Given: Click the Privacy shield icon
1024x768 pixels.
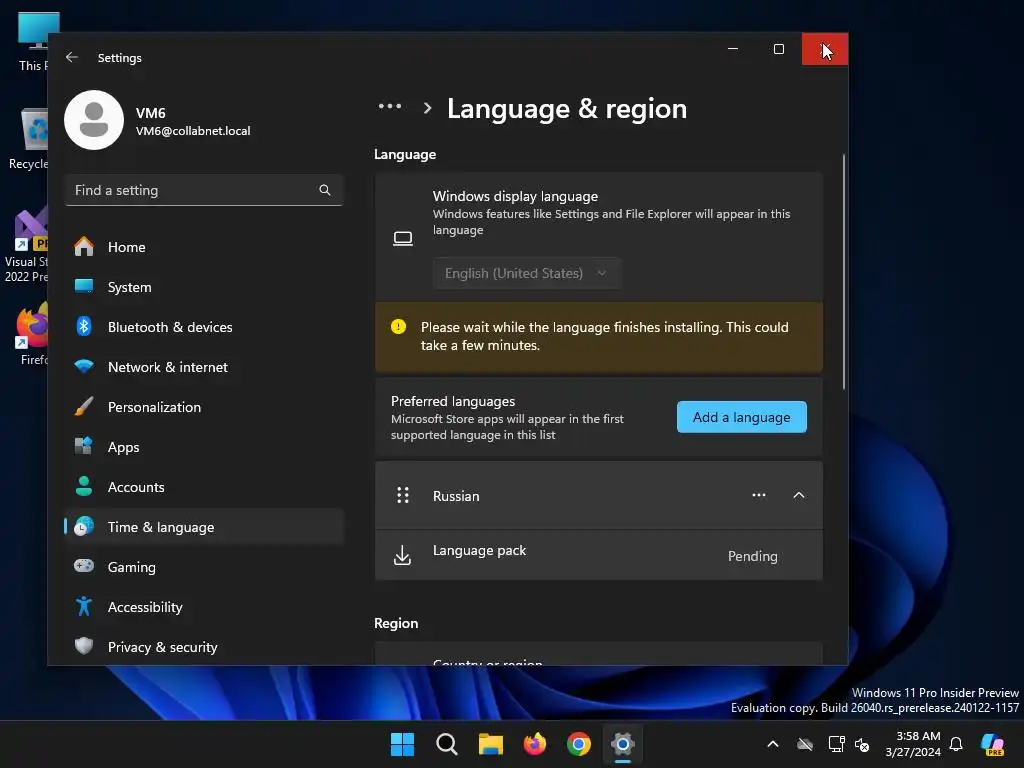Looking at the screenshot, I should click(84, 646).
